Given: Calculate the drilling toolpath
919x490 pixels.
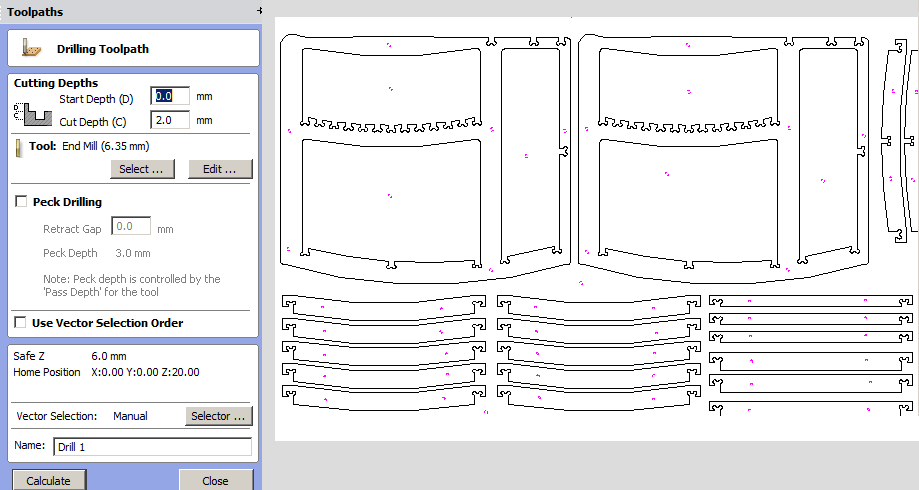Looking at the screenshot, I should [x=49, y=480].
